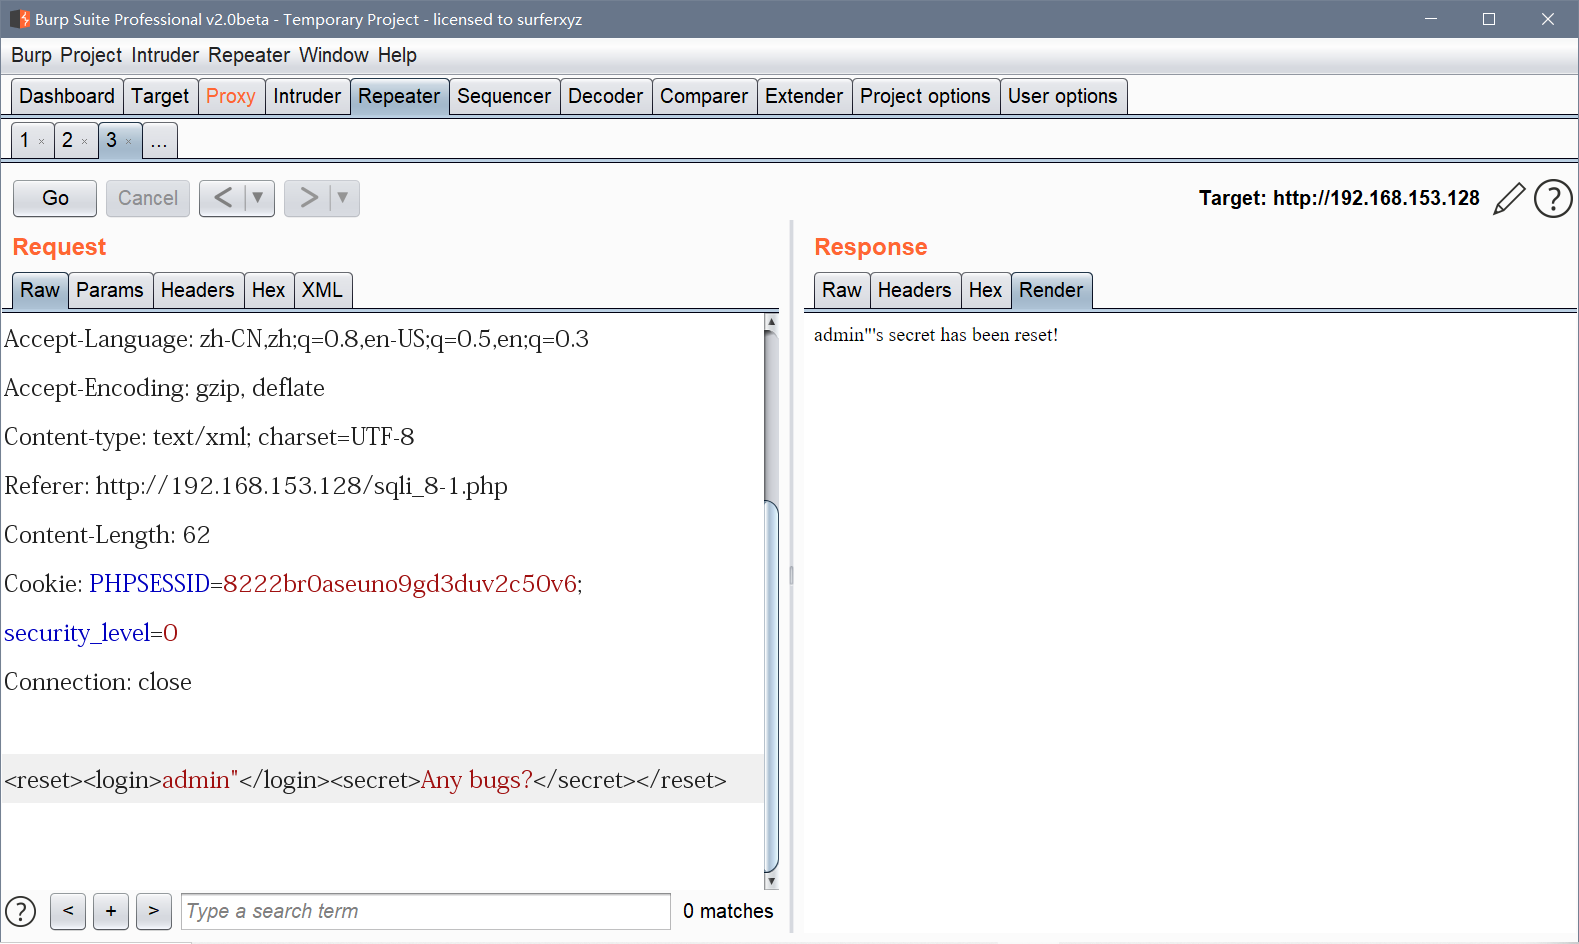Open search help question mark at bottom left

(x=20, y=911)
